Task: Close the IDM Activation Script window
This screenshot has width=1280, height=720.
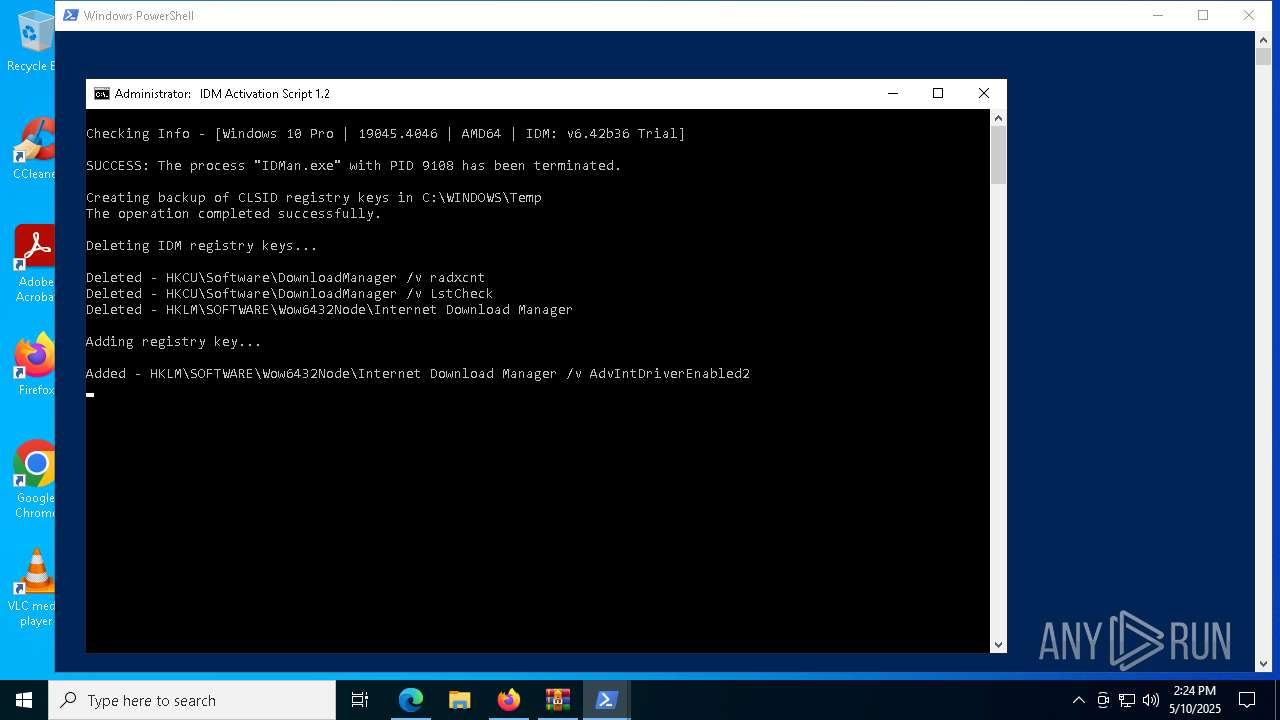Action: 984,94
